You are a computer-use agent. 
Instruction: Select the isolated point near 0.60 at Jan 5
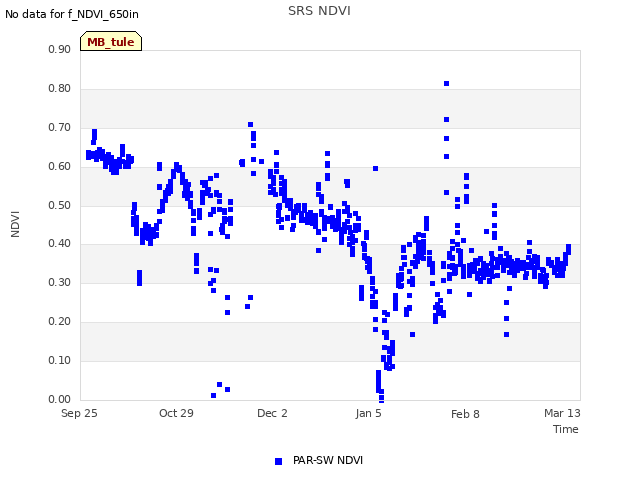376,169
